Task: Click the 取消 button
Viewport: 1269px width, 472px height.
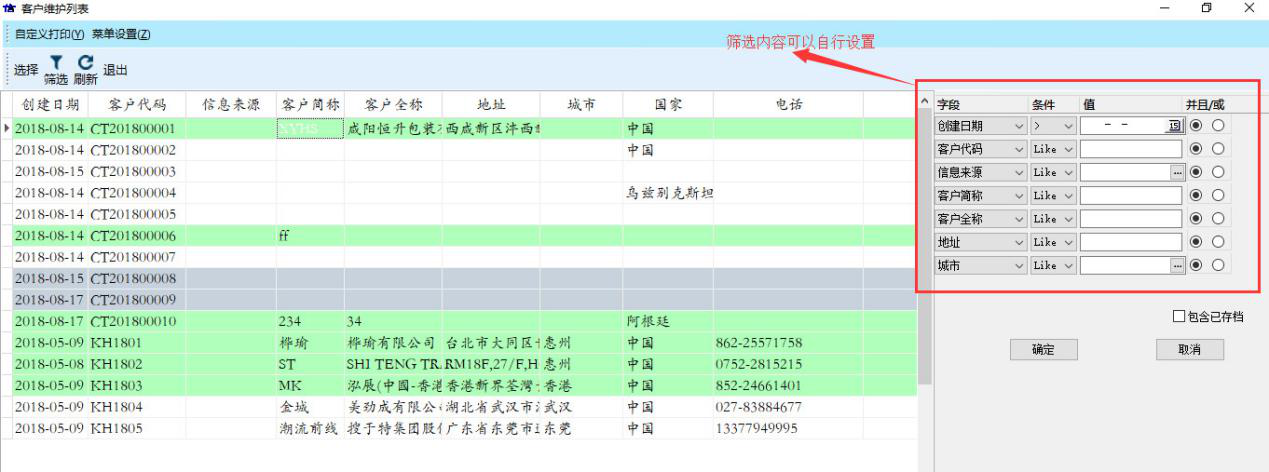Action: pyautogui.click(x=1189, y=349)
